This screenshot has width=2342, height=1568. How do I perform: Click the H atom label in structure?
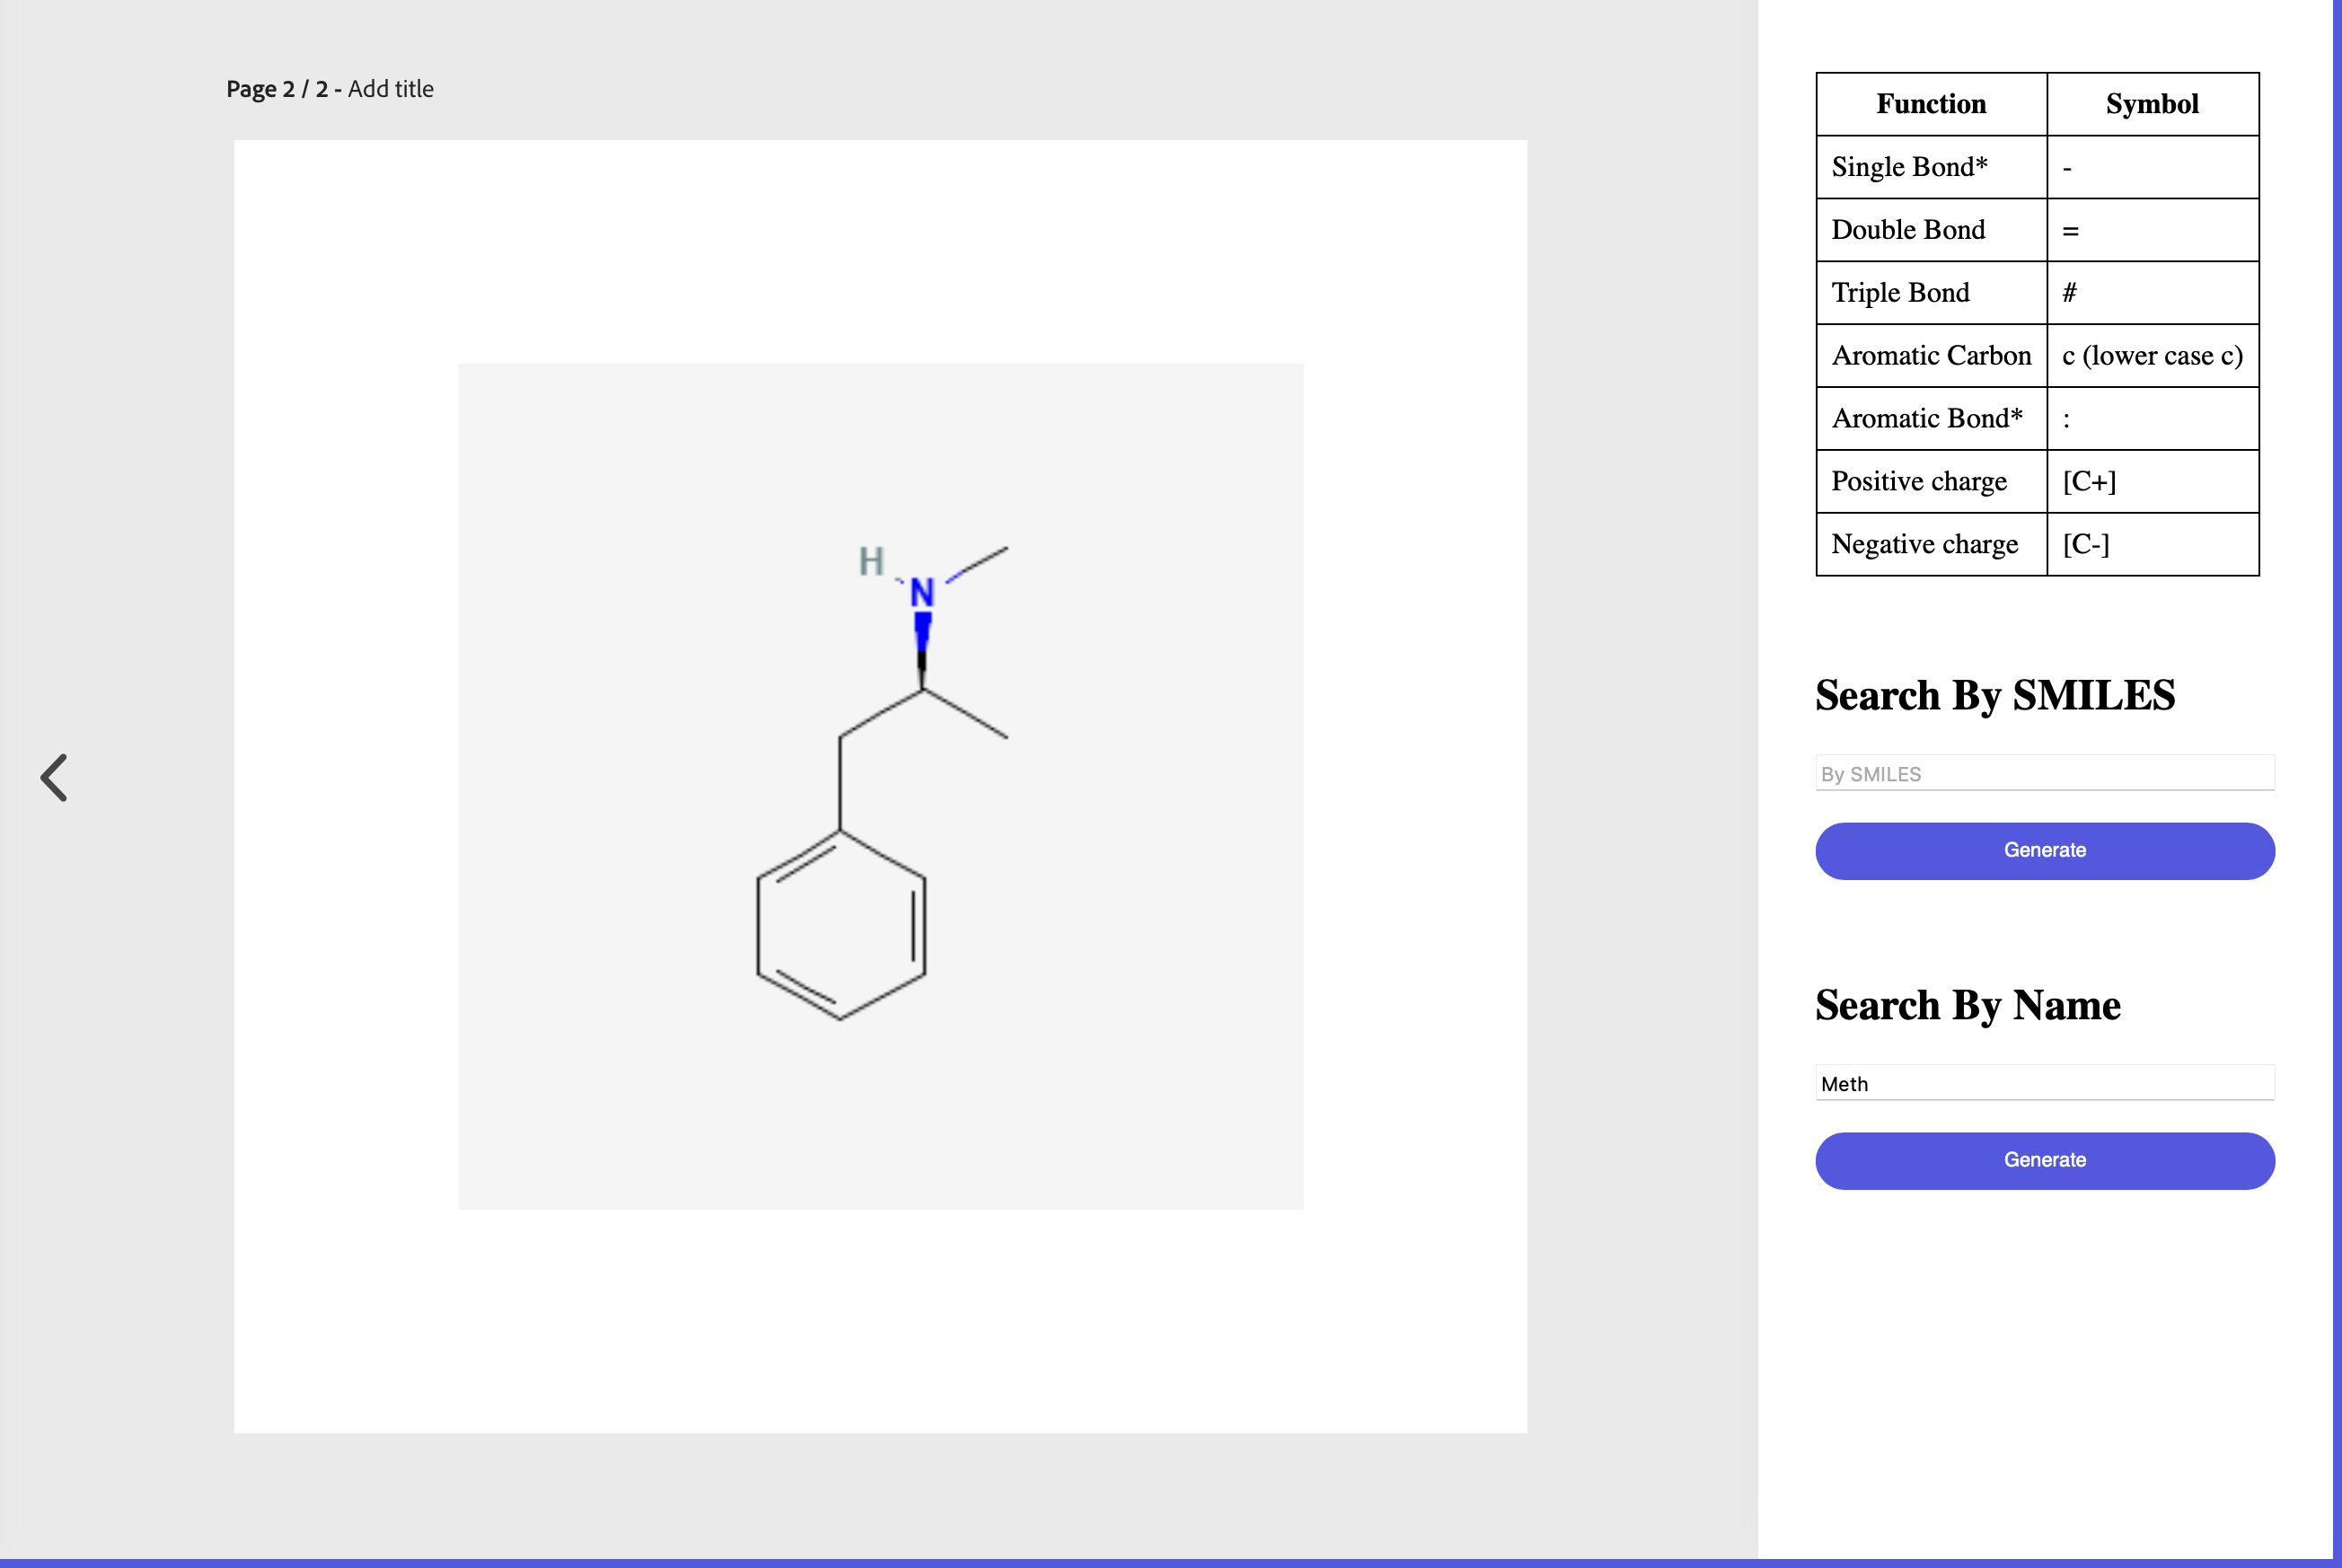(871, 561)
